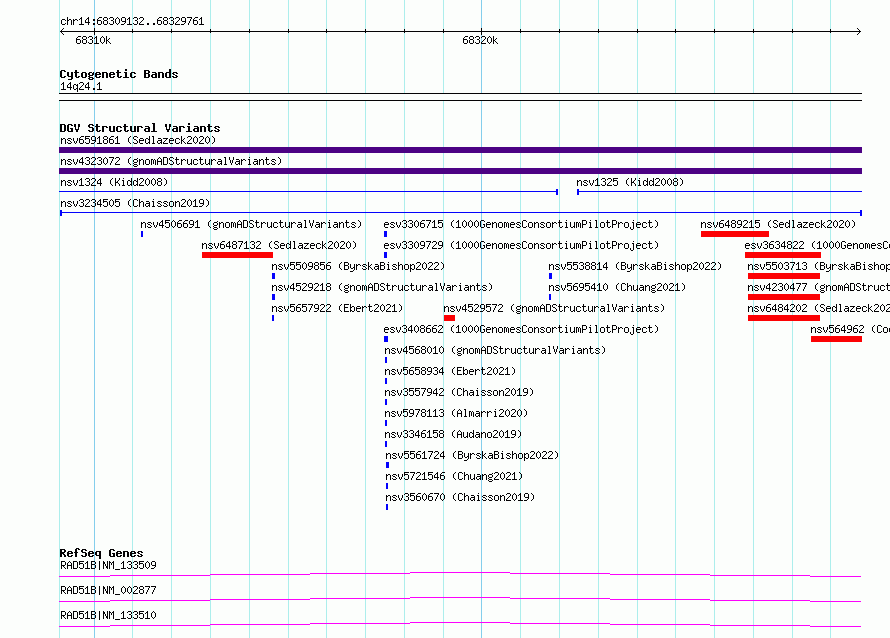This screenshot has height=638, width=890.
Task: Click nsv5721546 (Chuang2021) label
Action: click(x=454, y=476)
